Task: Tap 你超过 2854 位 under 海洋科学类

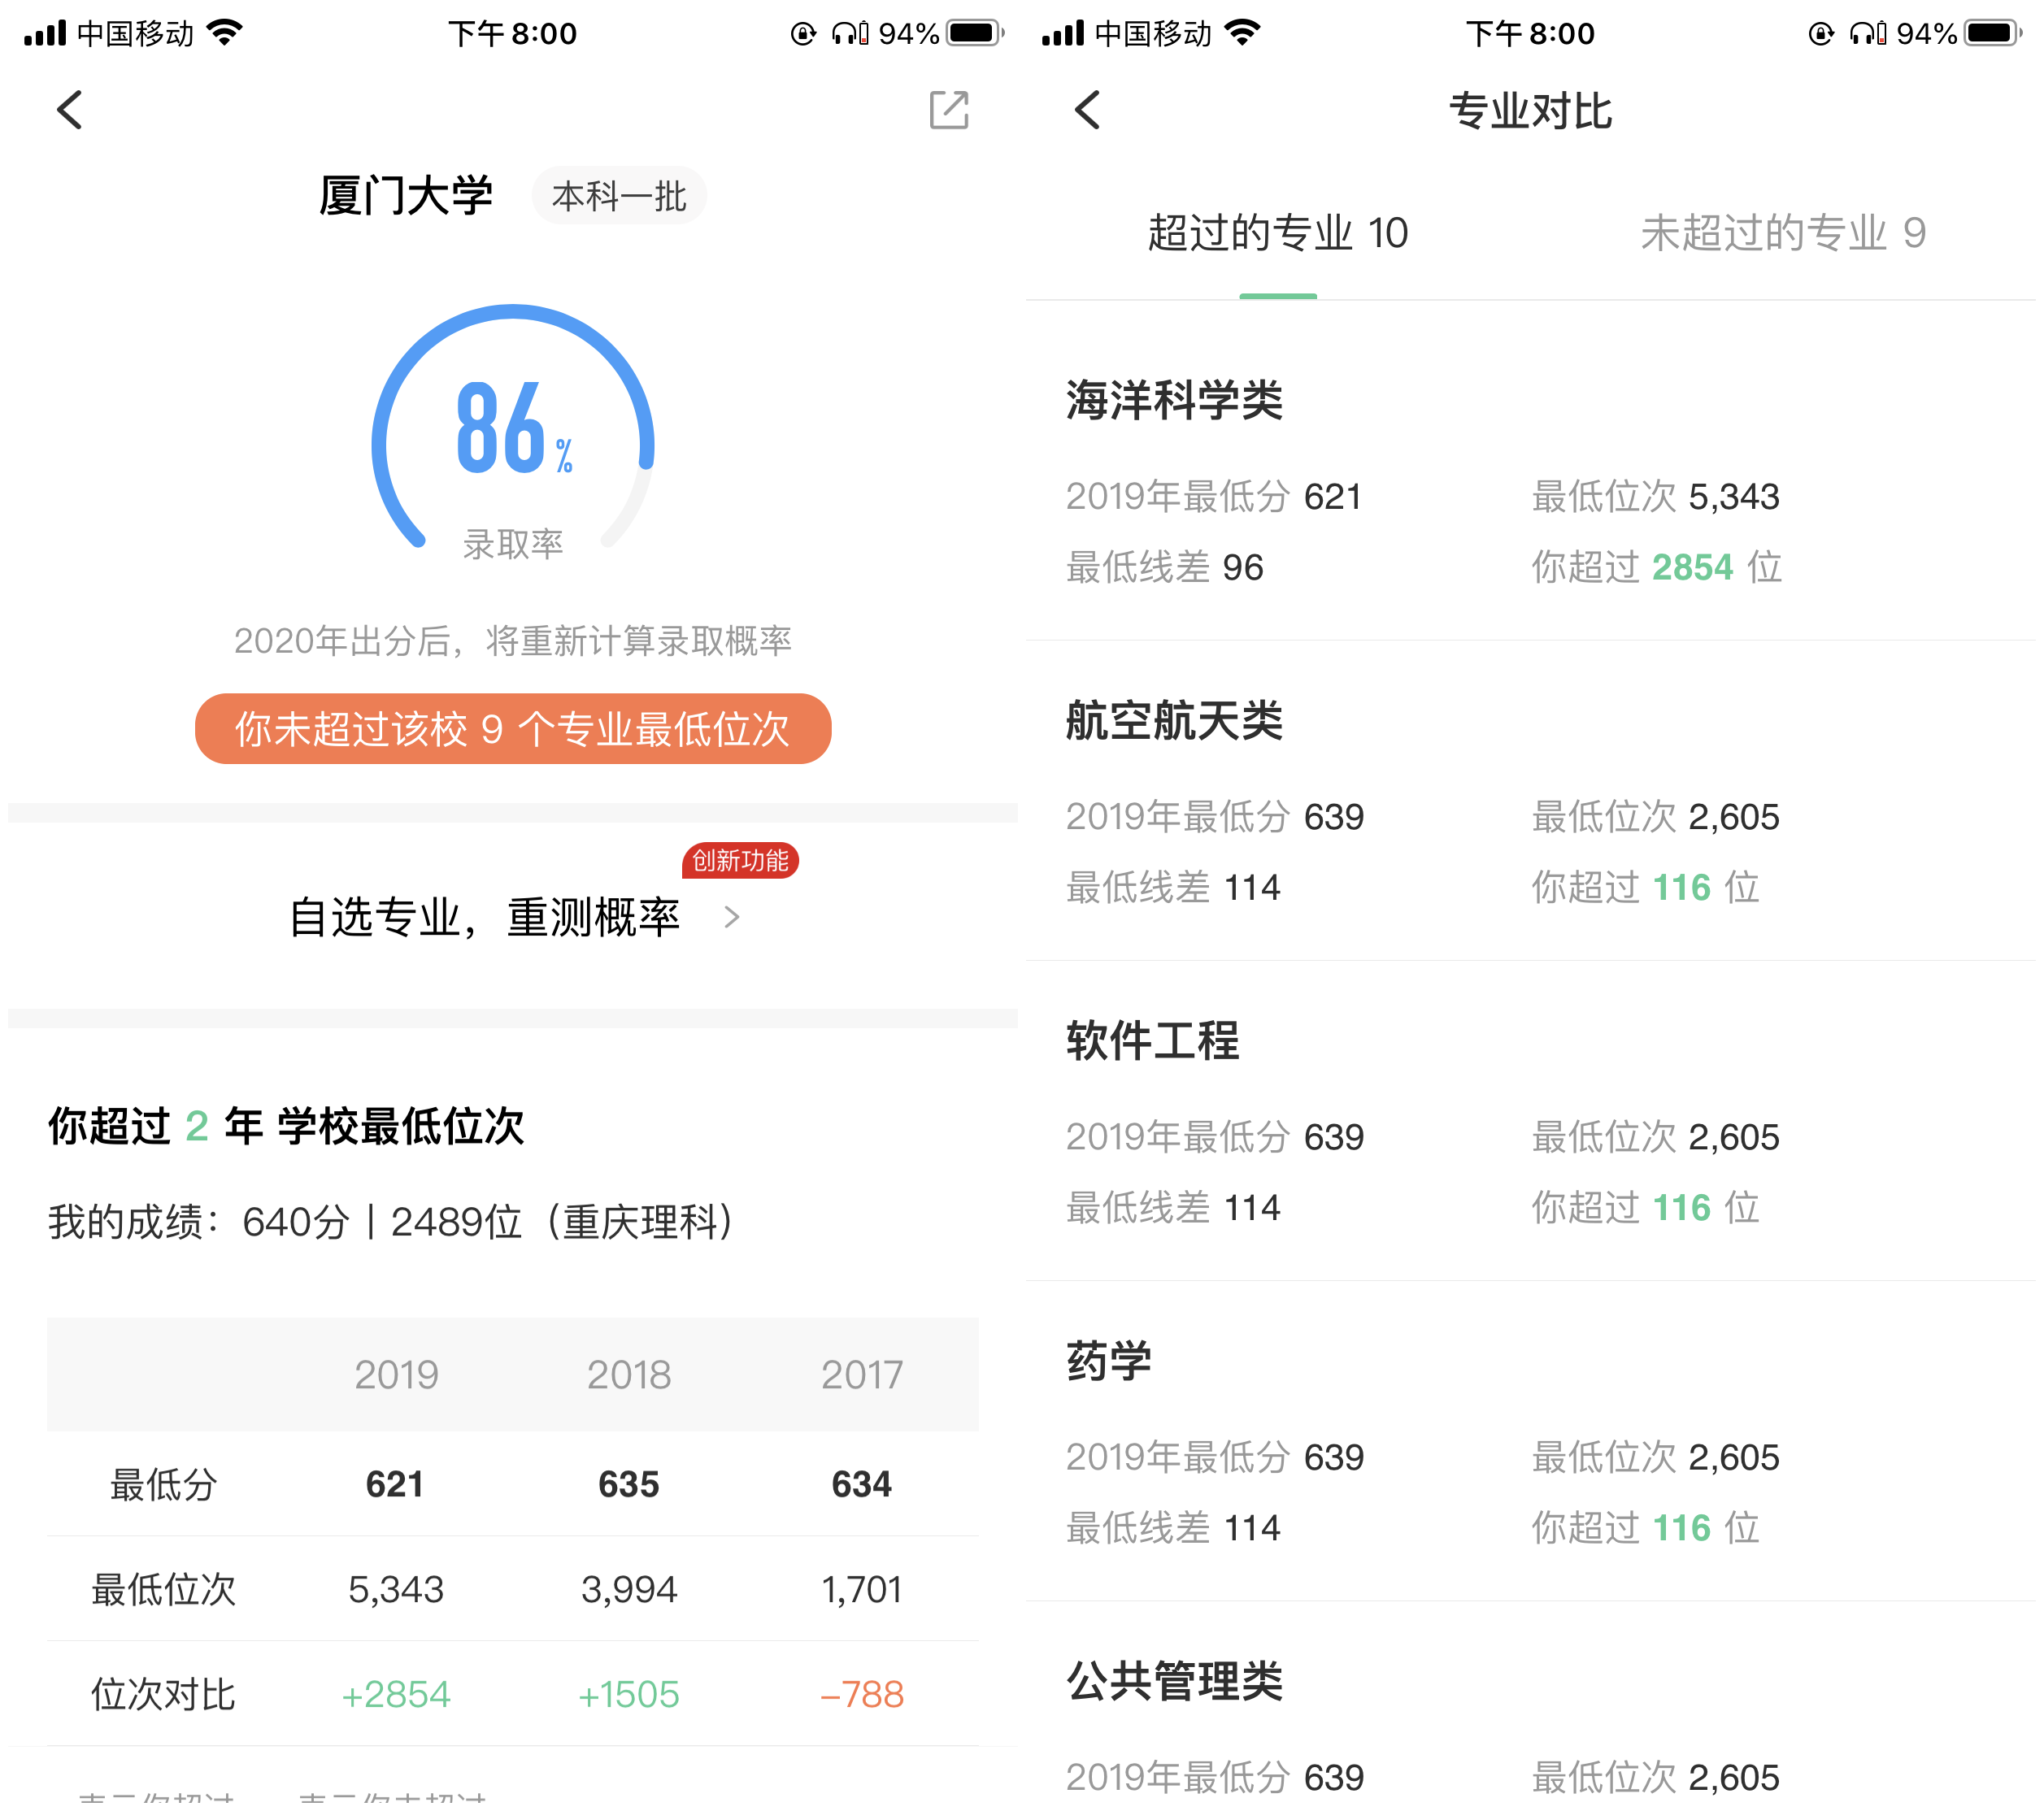Action: tap(1656, 567)
